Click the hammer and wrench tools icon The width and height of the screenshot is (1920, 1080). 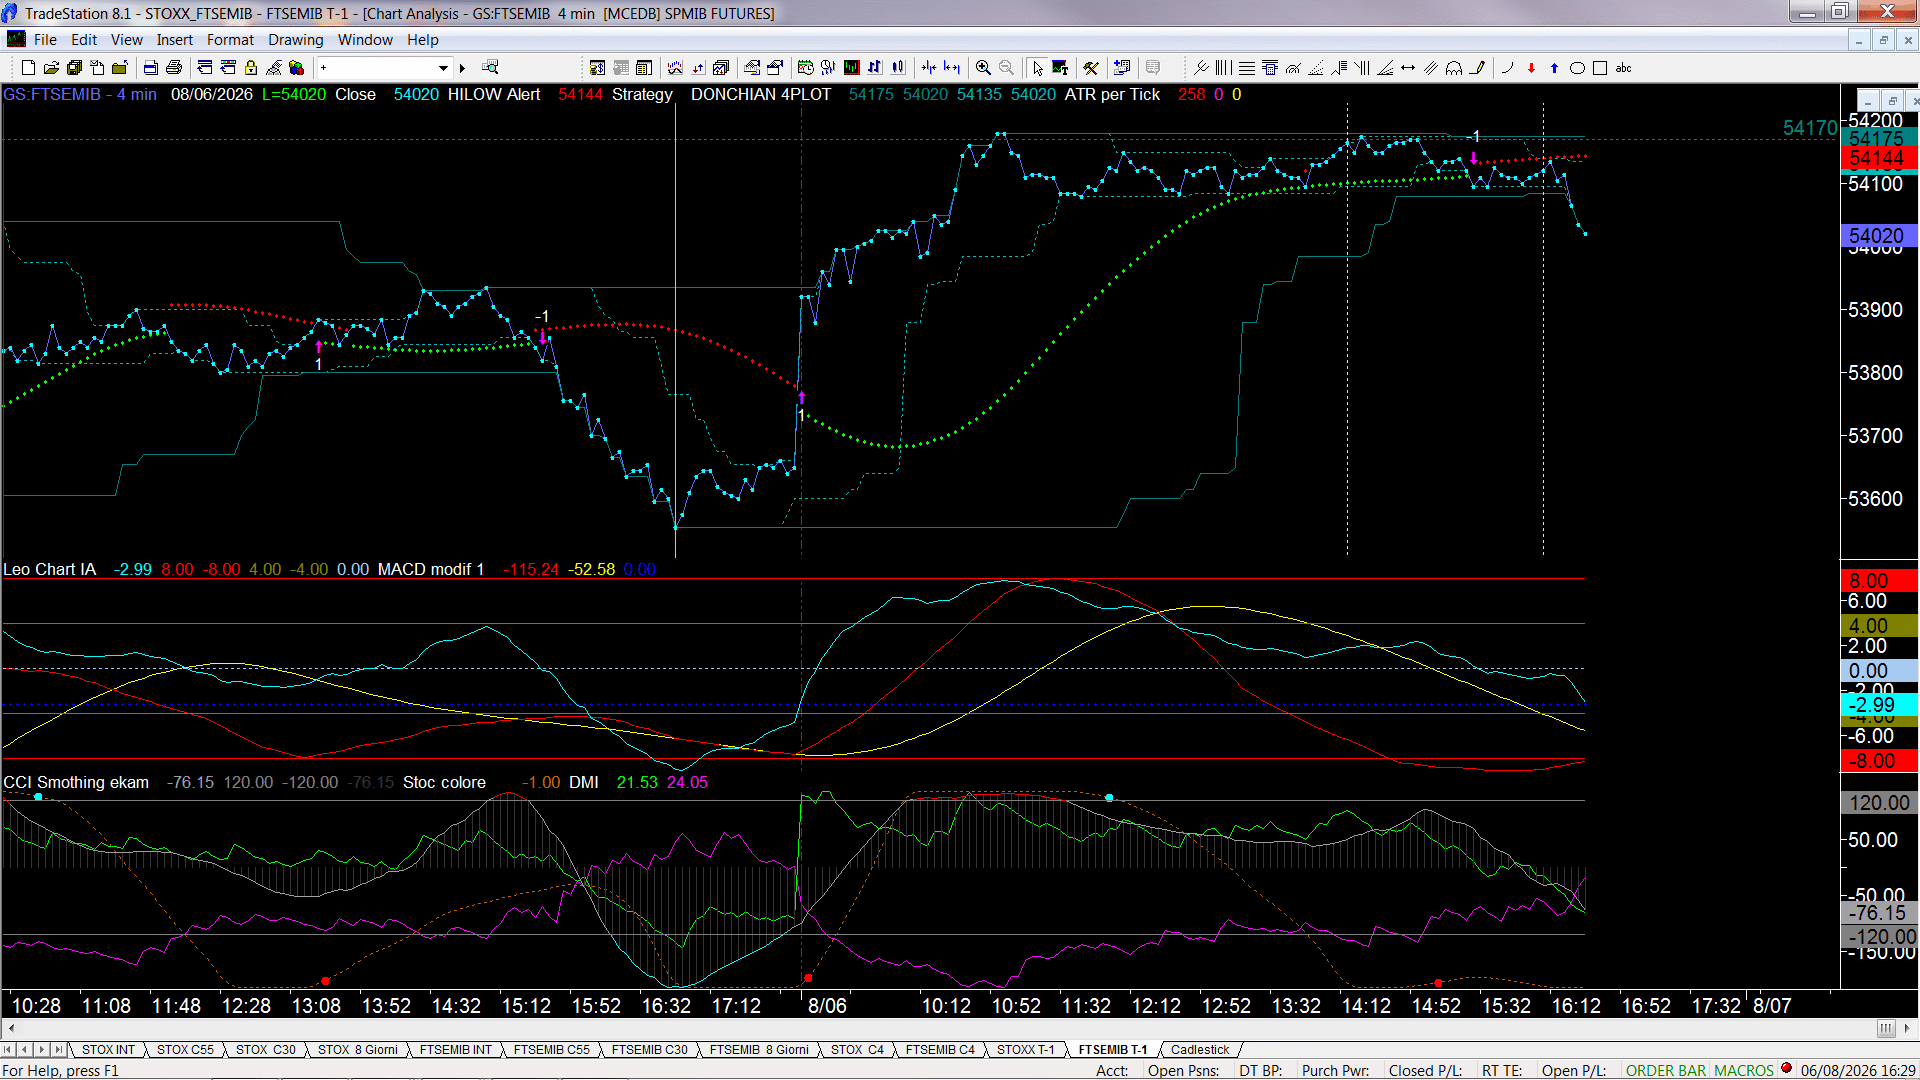[x=1091, y=68]
